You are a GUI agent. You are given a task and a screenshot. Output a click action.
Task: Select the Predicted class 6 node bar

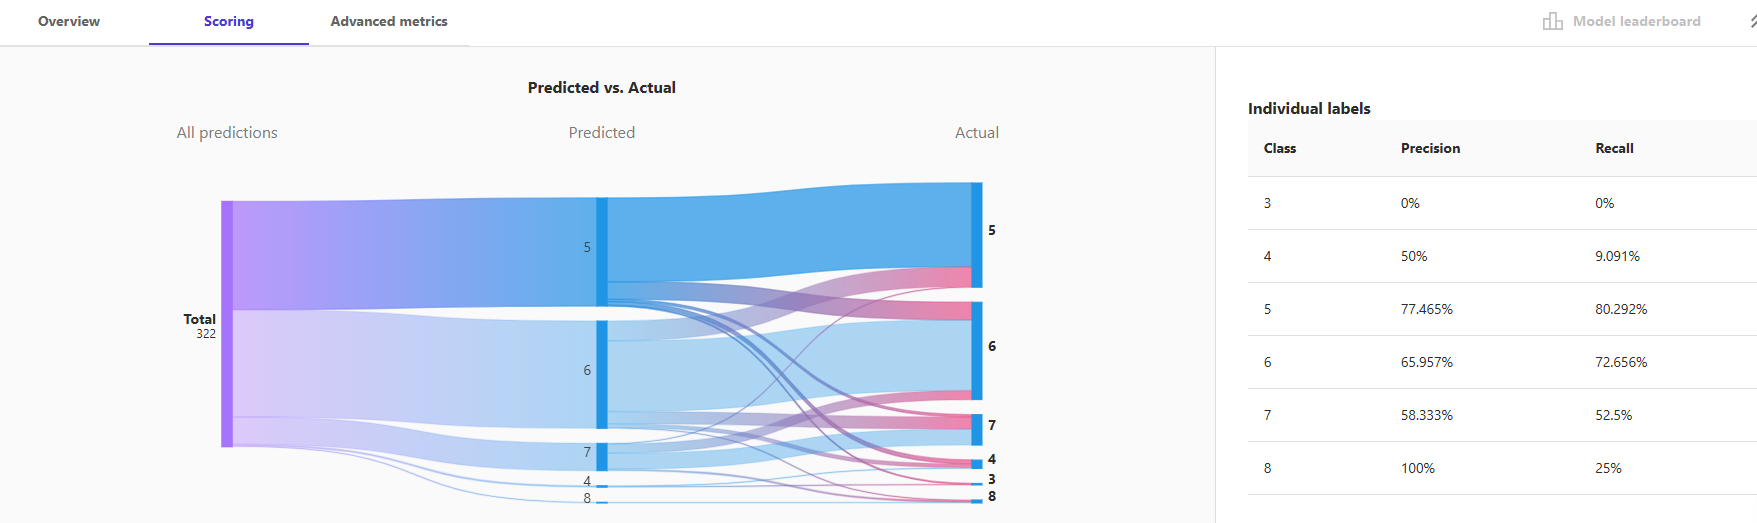602,374
